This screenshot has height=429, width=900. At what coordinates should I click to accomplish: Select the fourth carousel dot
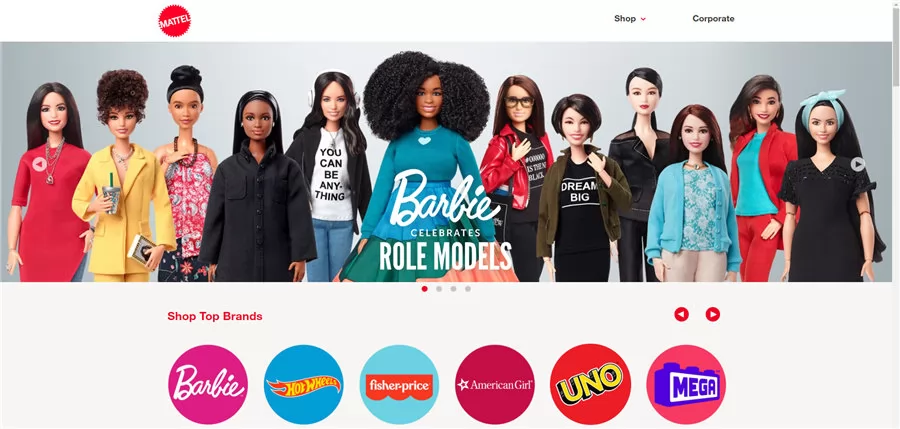(x=468, y=289)
